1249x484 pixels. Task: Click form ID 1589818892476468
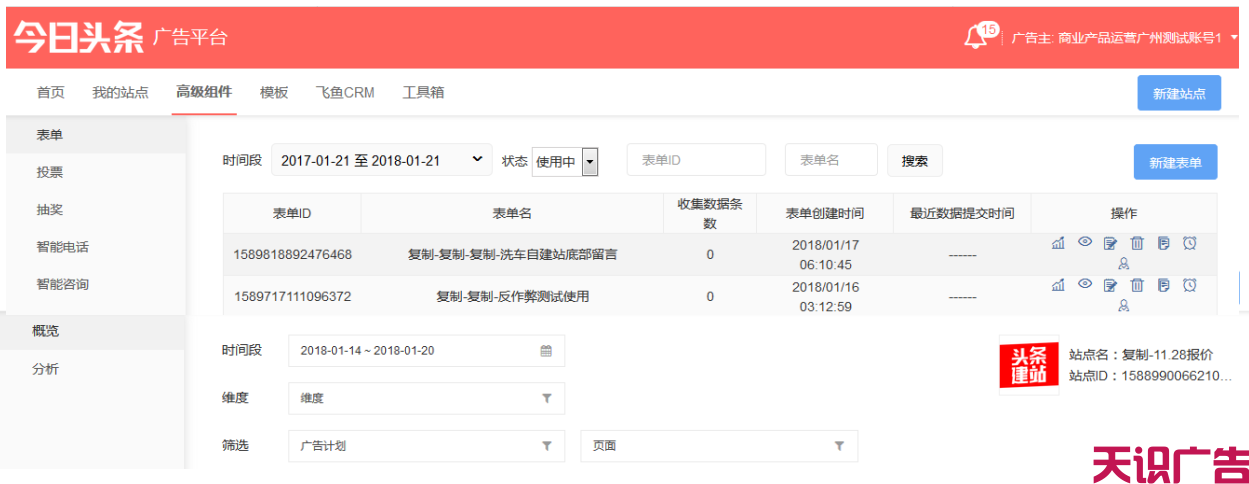click(292, 254)
